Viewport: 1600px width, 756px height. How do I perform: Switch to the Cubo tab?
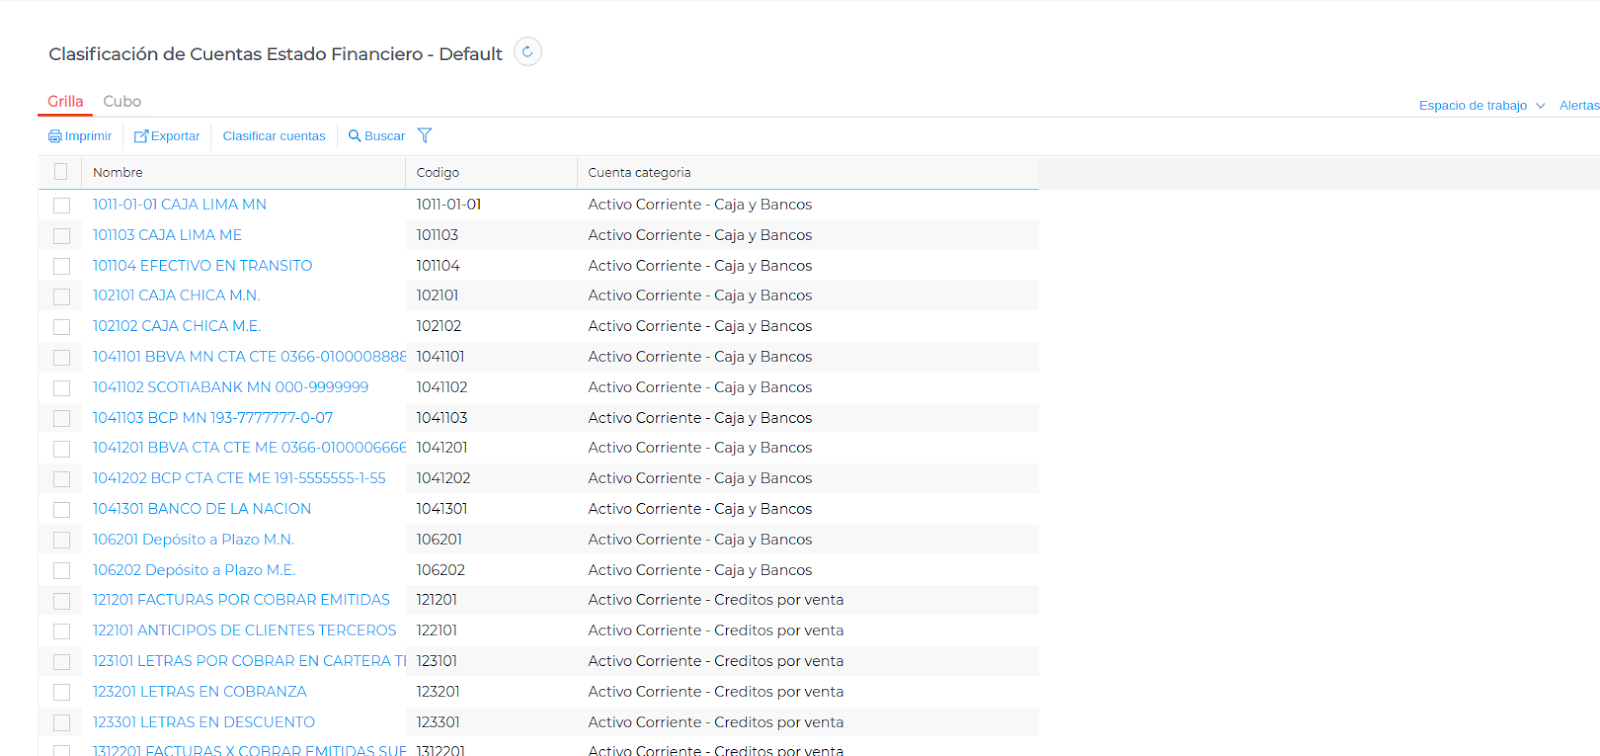pyautogui.click(x=122, y=101)
